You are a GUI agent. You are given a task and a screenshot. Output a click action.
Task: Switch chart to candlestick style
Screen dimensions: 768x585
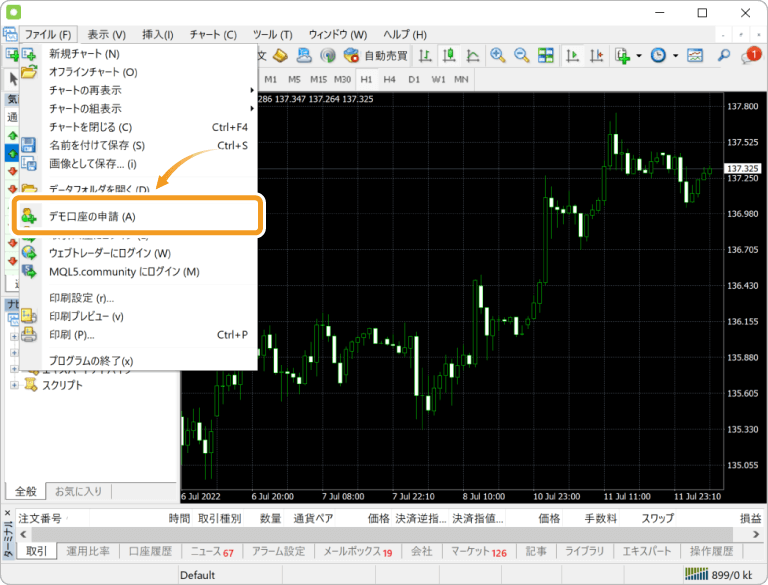[x=449, y=55]
